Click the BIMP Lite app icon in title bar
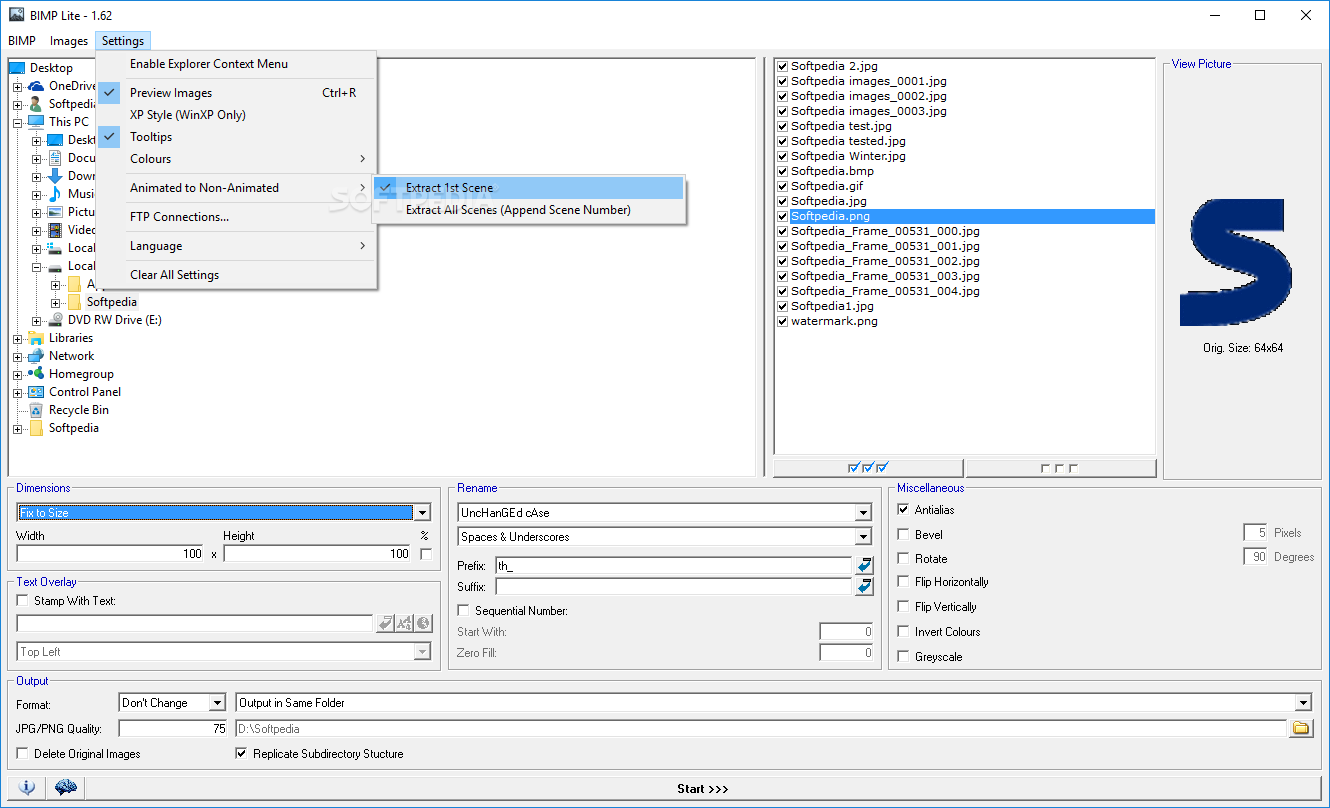Screen dimensions: 1330x808 click(x=16, y=15)
